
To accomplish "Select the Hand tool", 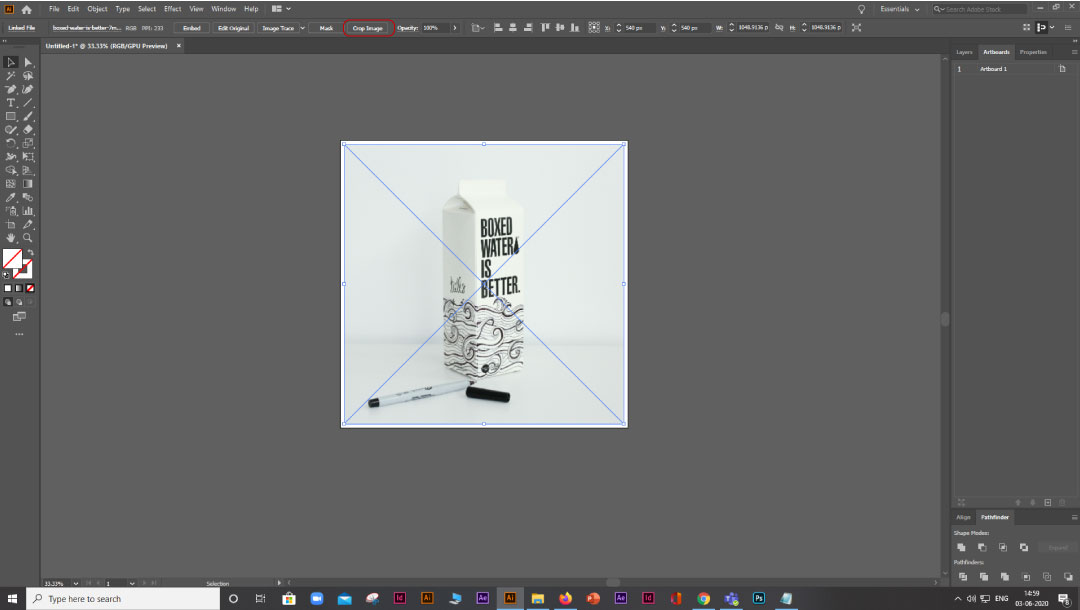I will point(11,238).
